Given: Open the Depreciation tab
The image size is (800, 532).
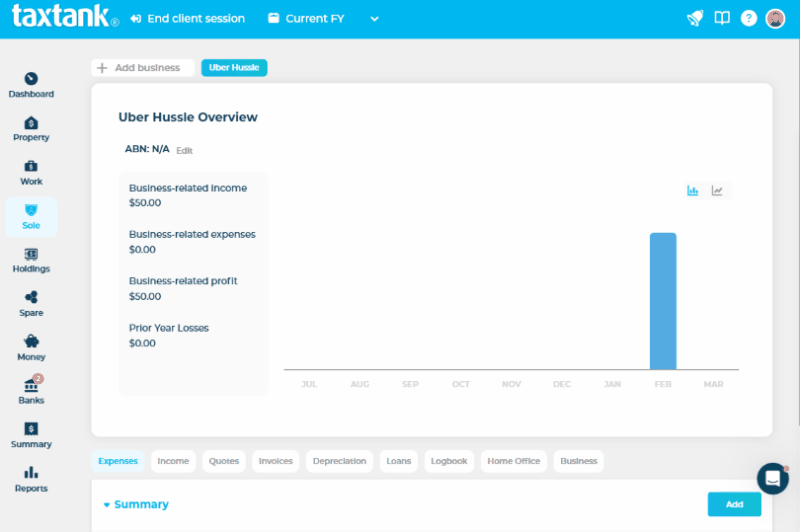Looking at the screenshot, I should 339,461.
